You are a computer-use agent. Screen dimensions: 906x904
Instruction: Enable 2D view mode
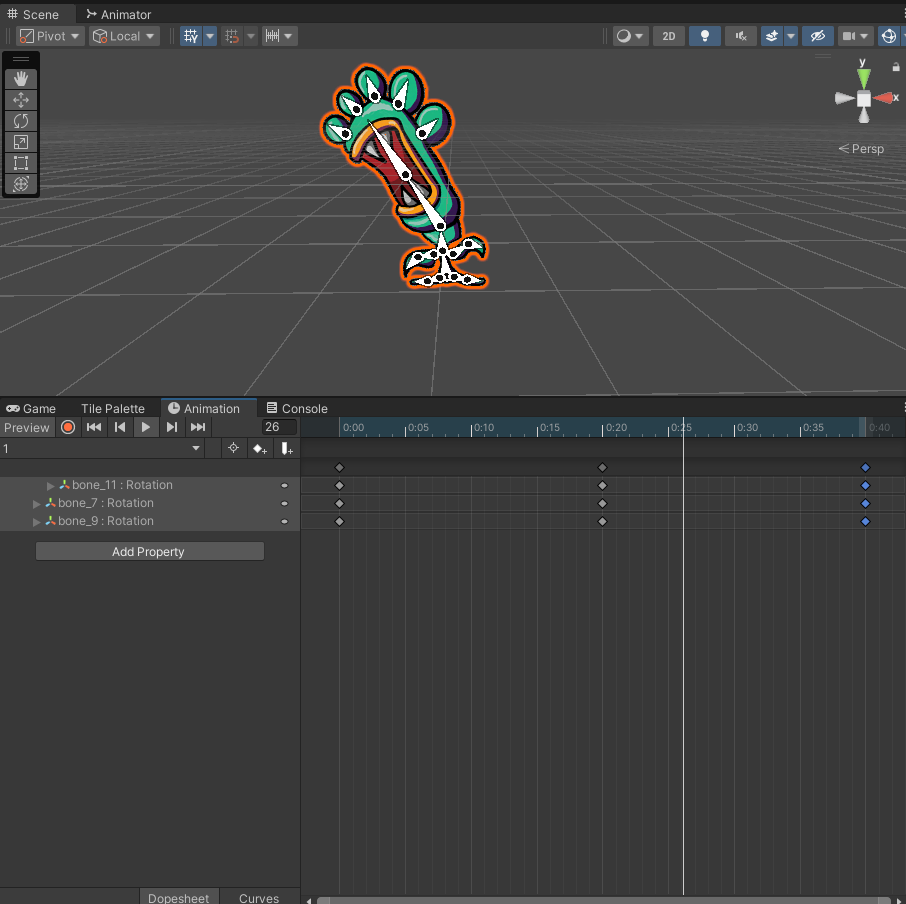(668, 35)
